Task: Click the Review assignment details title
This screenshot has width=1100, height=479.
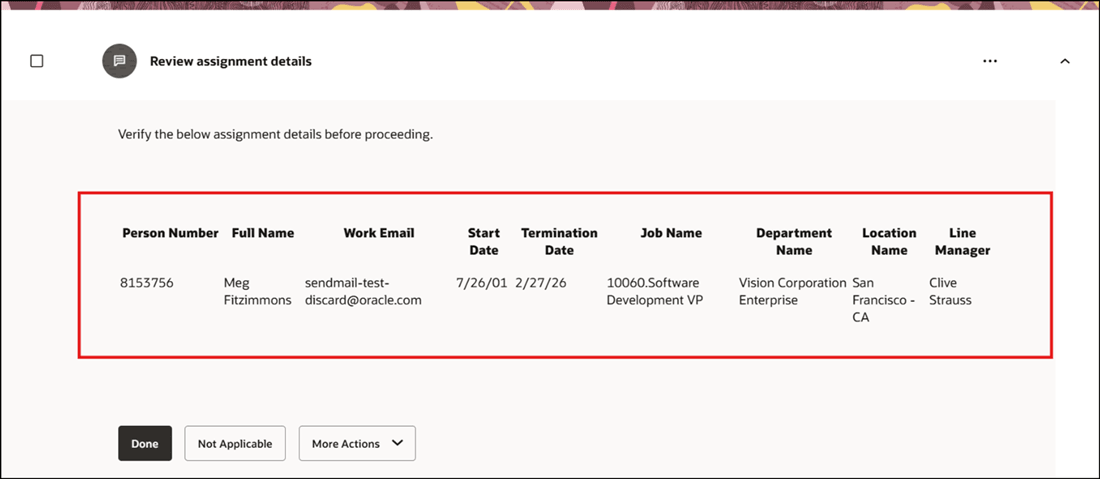Action: coord(231,61)
